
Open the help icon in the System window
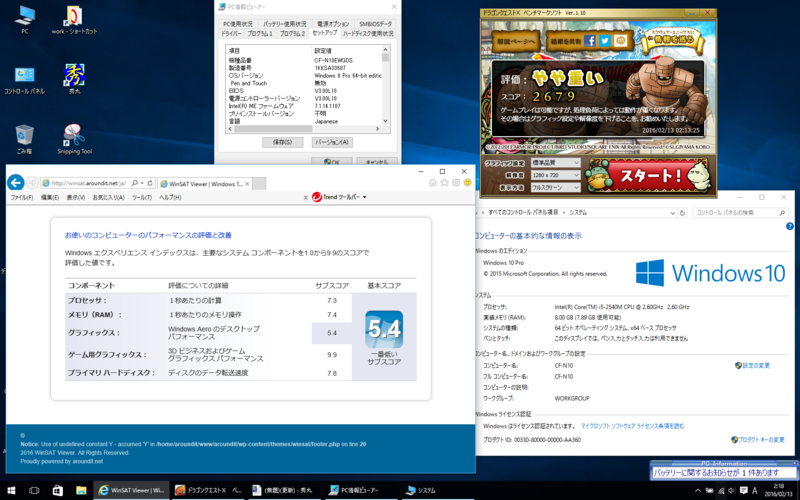(x=790, y=227)
